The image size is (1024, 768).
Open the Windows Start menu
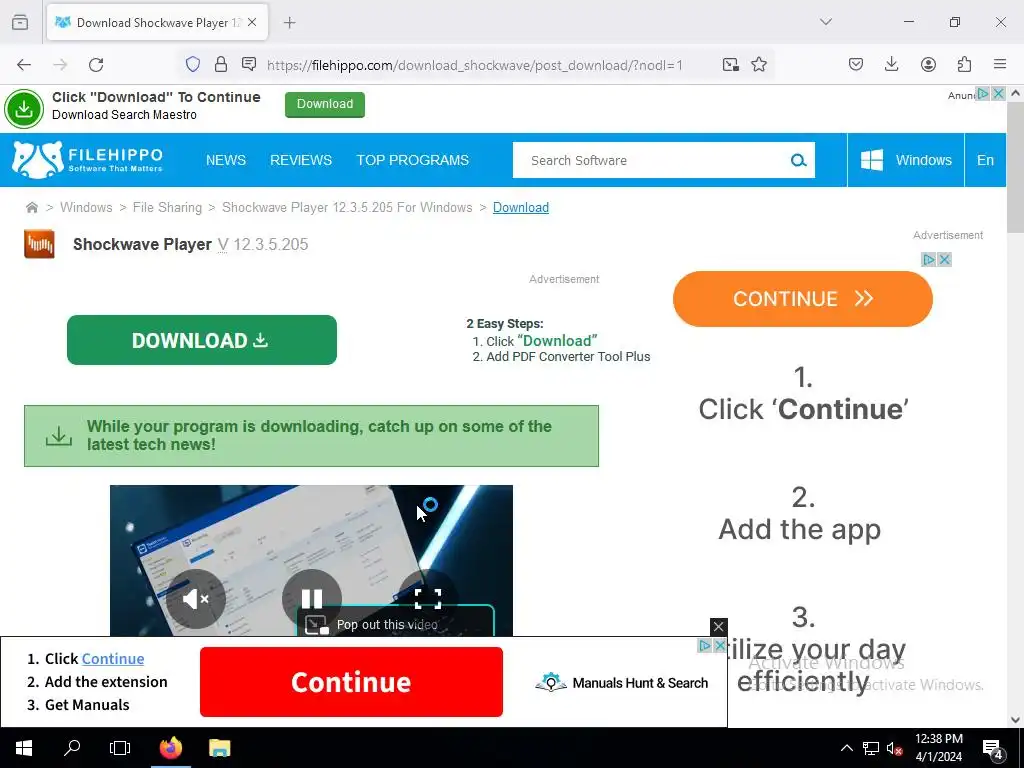pyautogui.click(x=24, y=748)
